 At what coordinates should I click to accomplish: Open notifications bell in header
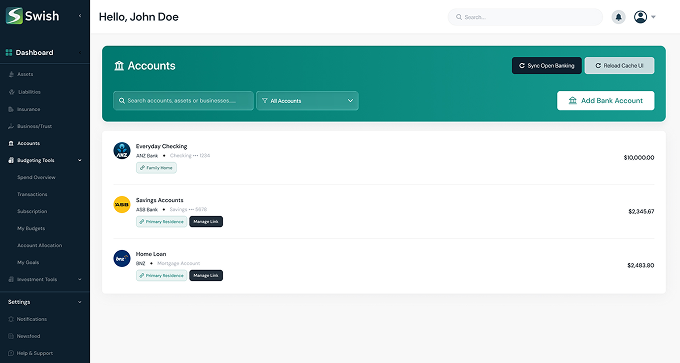(x=618, y=17)
